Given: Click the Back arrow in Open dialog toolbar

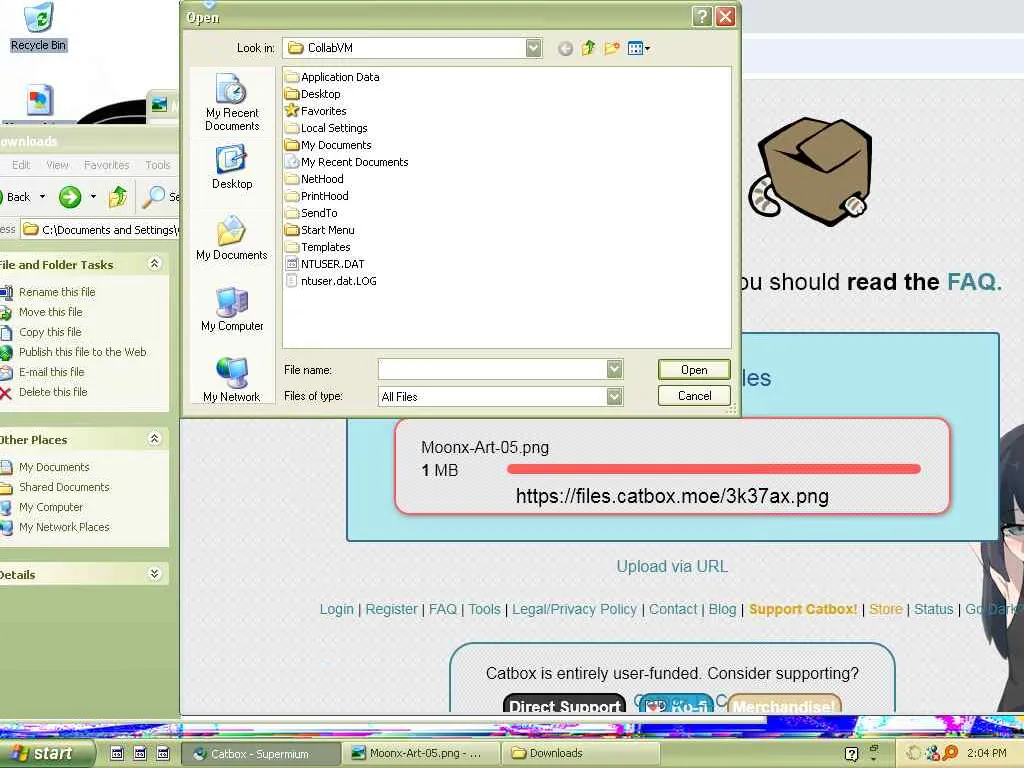Looking at the screenshot, I should 566,48.
